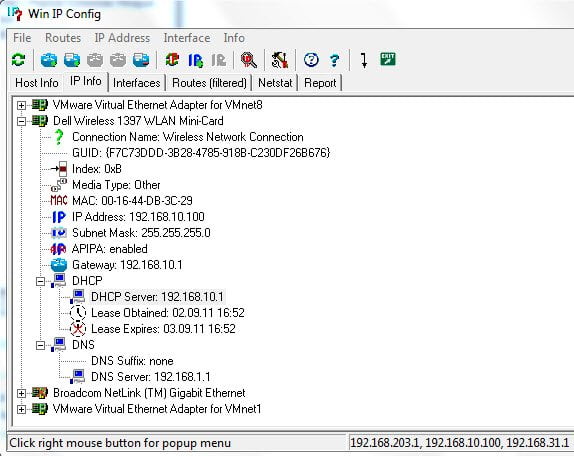Click the teal question mark toolbar icon

tap(334, 60)
